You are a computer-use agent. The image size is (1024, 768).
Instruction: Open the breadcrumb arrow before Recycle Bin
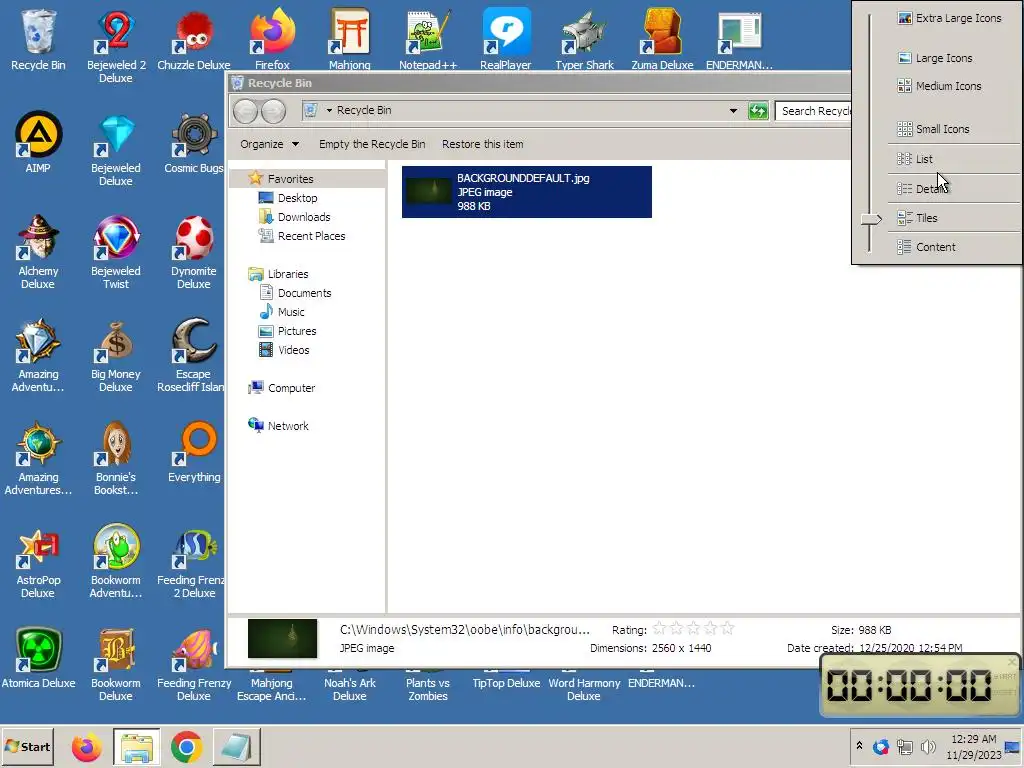click(329, 110)
